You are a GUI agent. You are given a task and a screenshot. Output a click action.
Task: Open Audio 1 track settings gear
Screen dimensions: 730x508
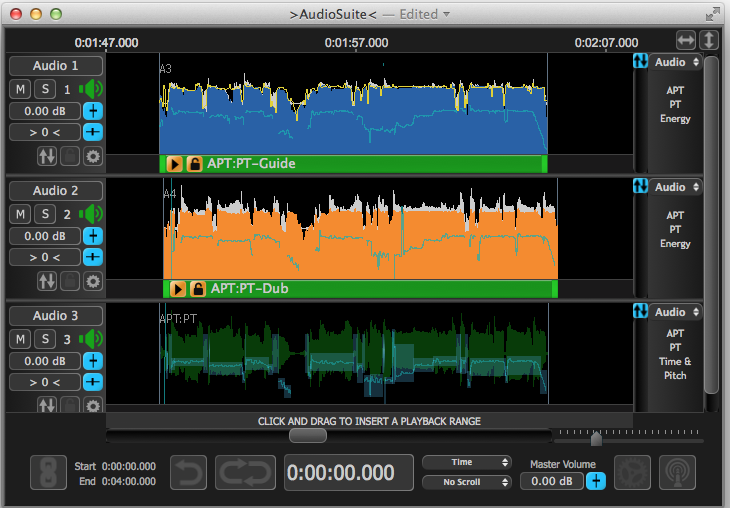93,156
